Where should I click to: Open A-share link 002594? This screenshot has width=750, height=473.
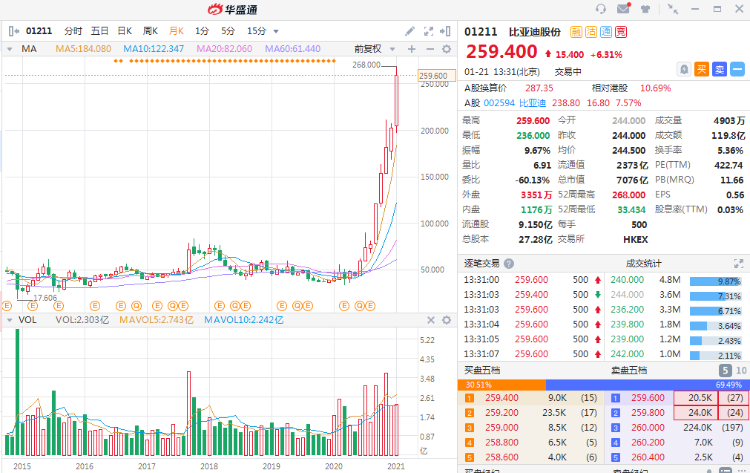[x=499, y=103]
